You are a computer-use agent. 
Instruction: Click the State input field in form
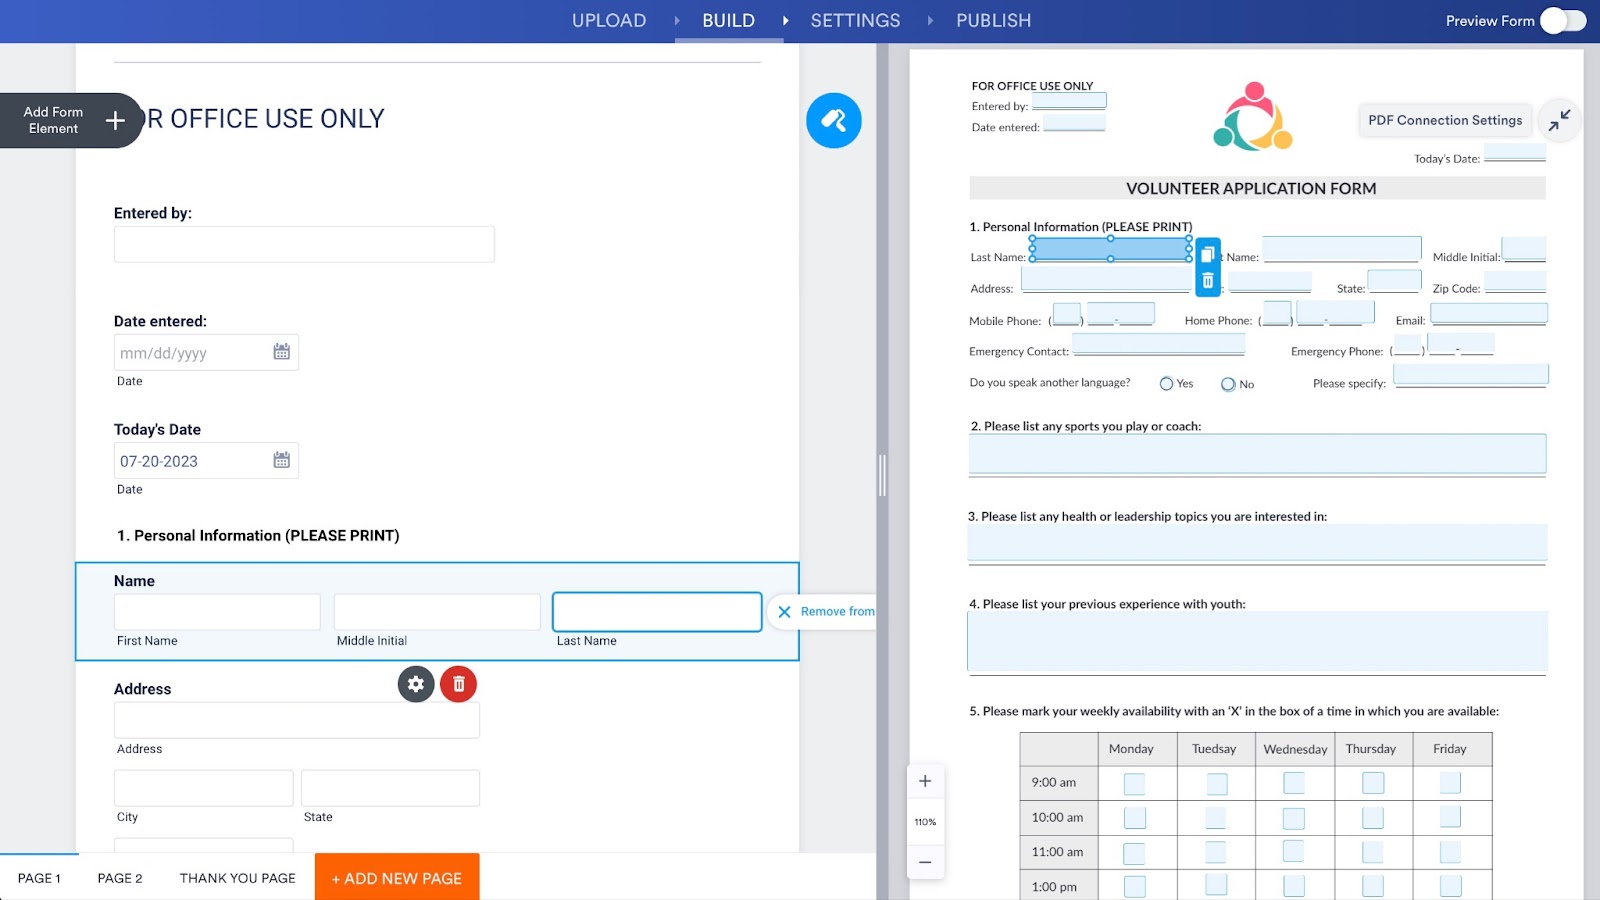click(x=390, y=788)
